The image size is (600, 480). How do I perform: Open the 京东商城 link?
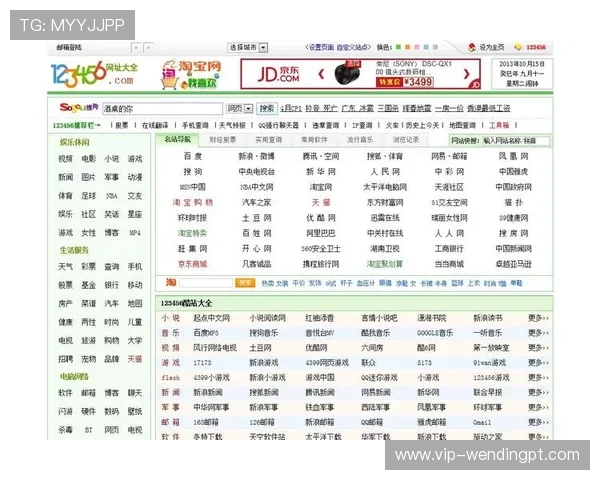pyautogui.click(x=192, y=264)
